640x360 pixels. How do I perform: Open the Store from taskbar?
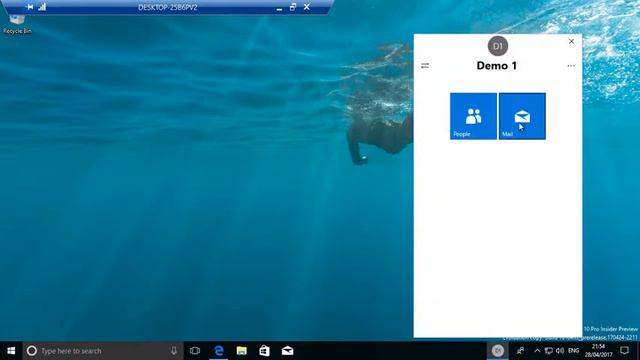click(x=264, y=351)
